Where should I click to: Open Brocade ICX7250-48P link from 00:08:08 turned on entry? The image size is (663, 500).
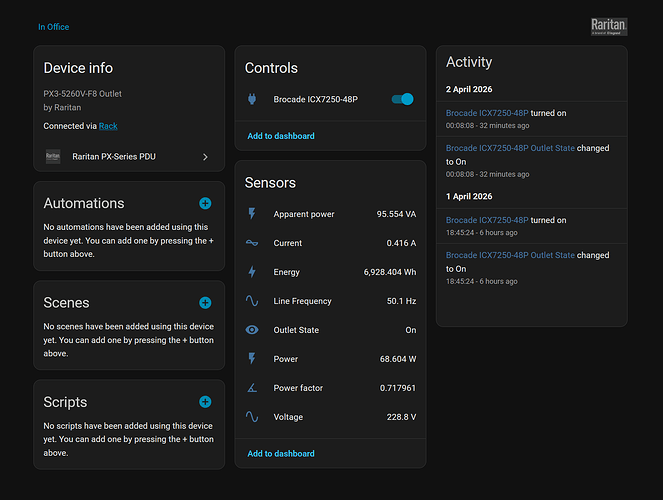coord(487,113)
